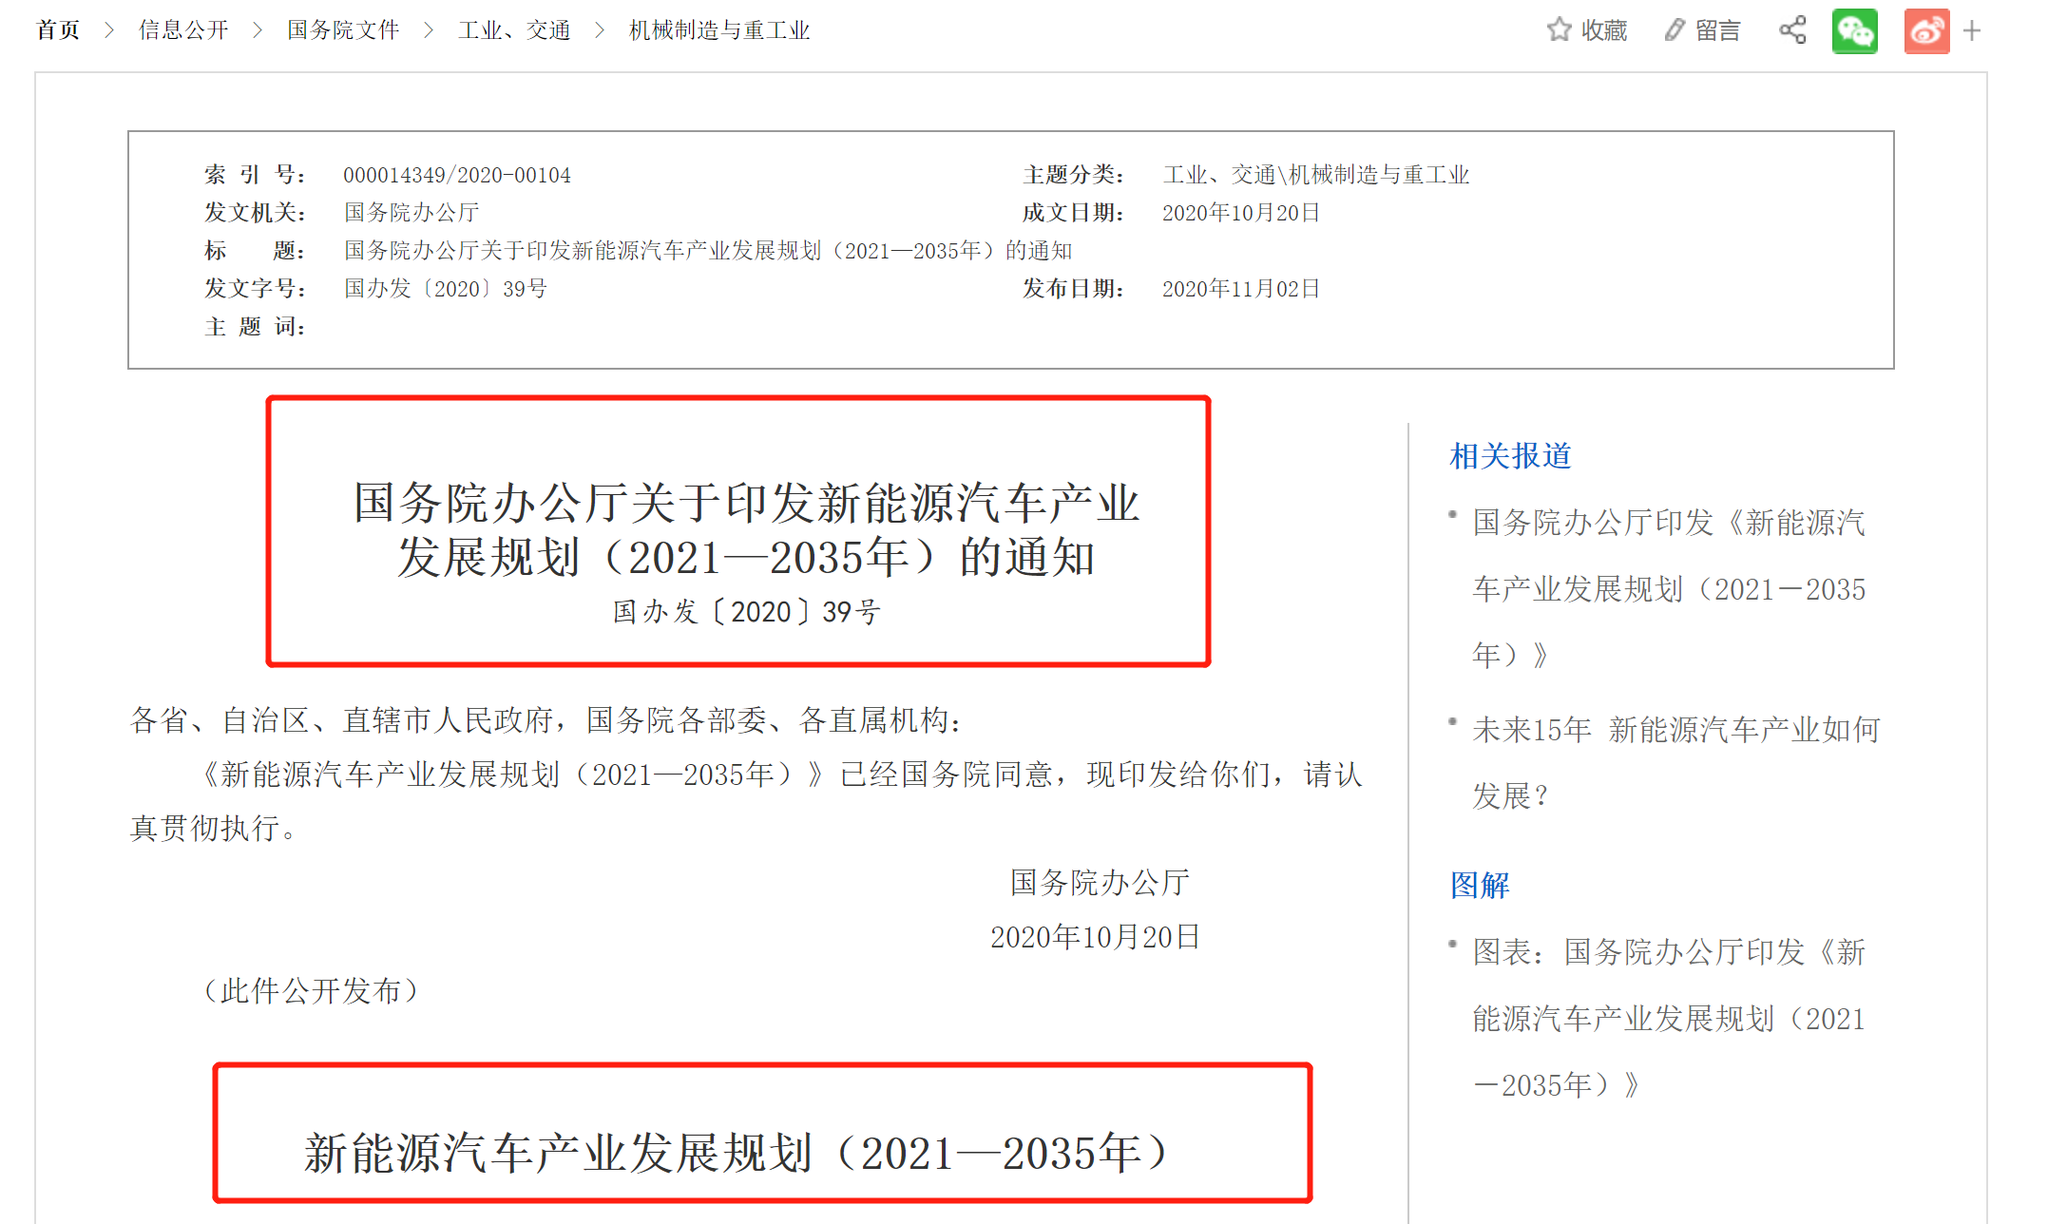Click the 相关报道 heading
This screenshot has height=1224, width=2048.
click(x=1510, y=456)
